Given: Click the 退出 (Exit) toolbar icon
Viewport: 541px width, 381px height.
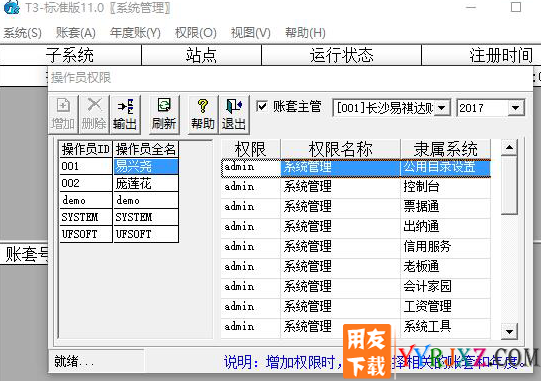Looking at the screenshot, I should tap(234, 115).
